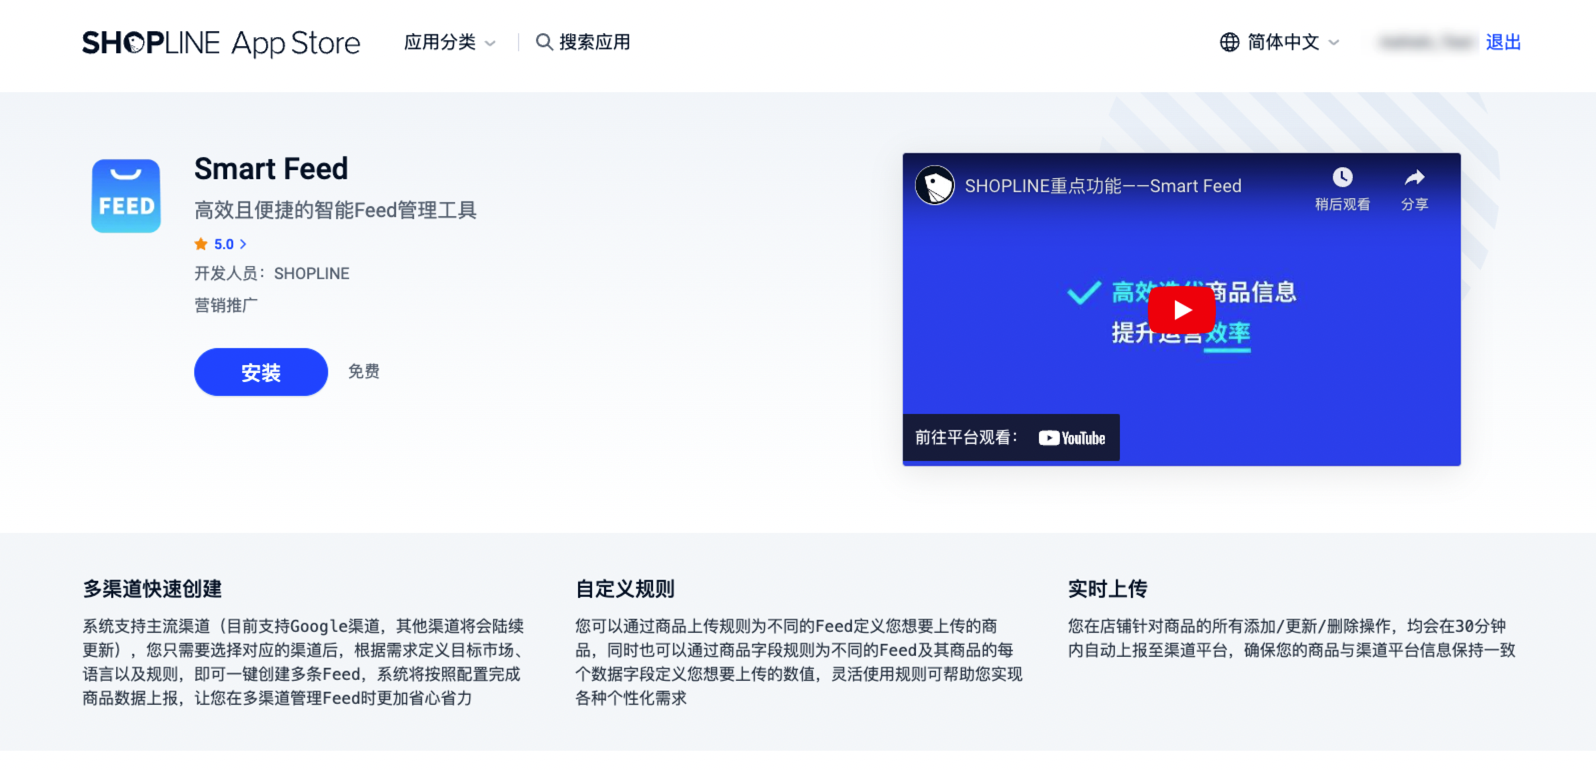The image size is (1596, 770).
Task: Click the 退出 logout link
Action: point(1503,42)
